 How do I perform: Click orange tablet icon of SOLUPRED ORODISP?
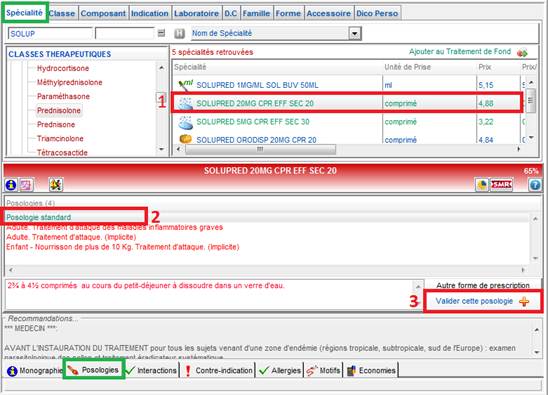coord(186,139)
